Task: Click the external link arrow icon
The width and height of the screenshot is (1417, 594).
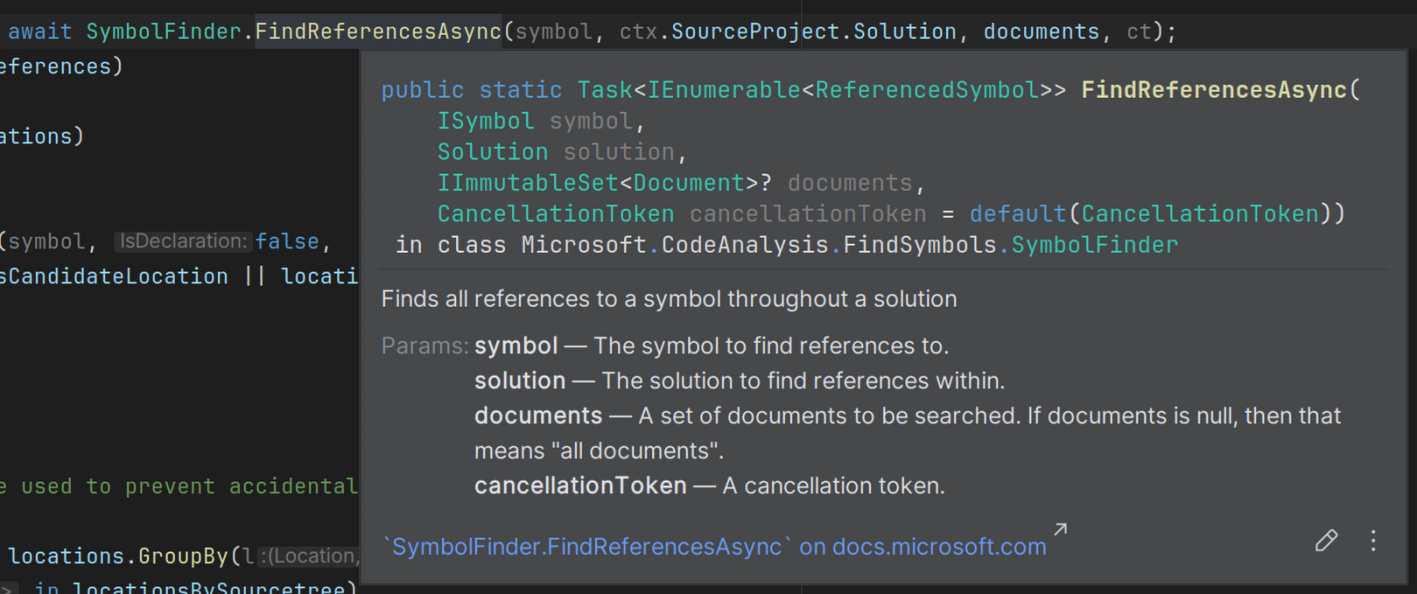Action: [1060, 529]
